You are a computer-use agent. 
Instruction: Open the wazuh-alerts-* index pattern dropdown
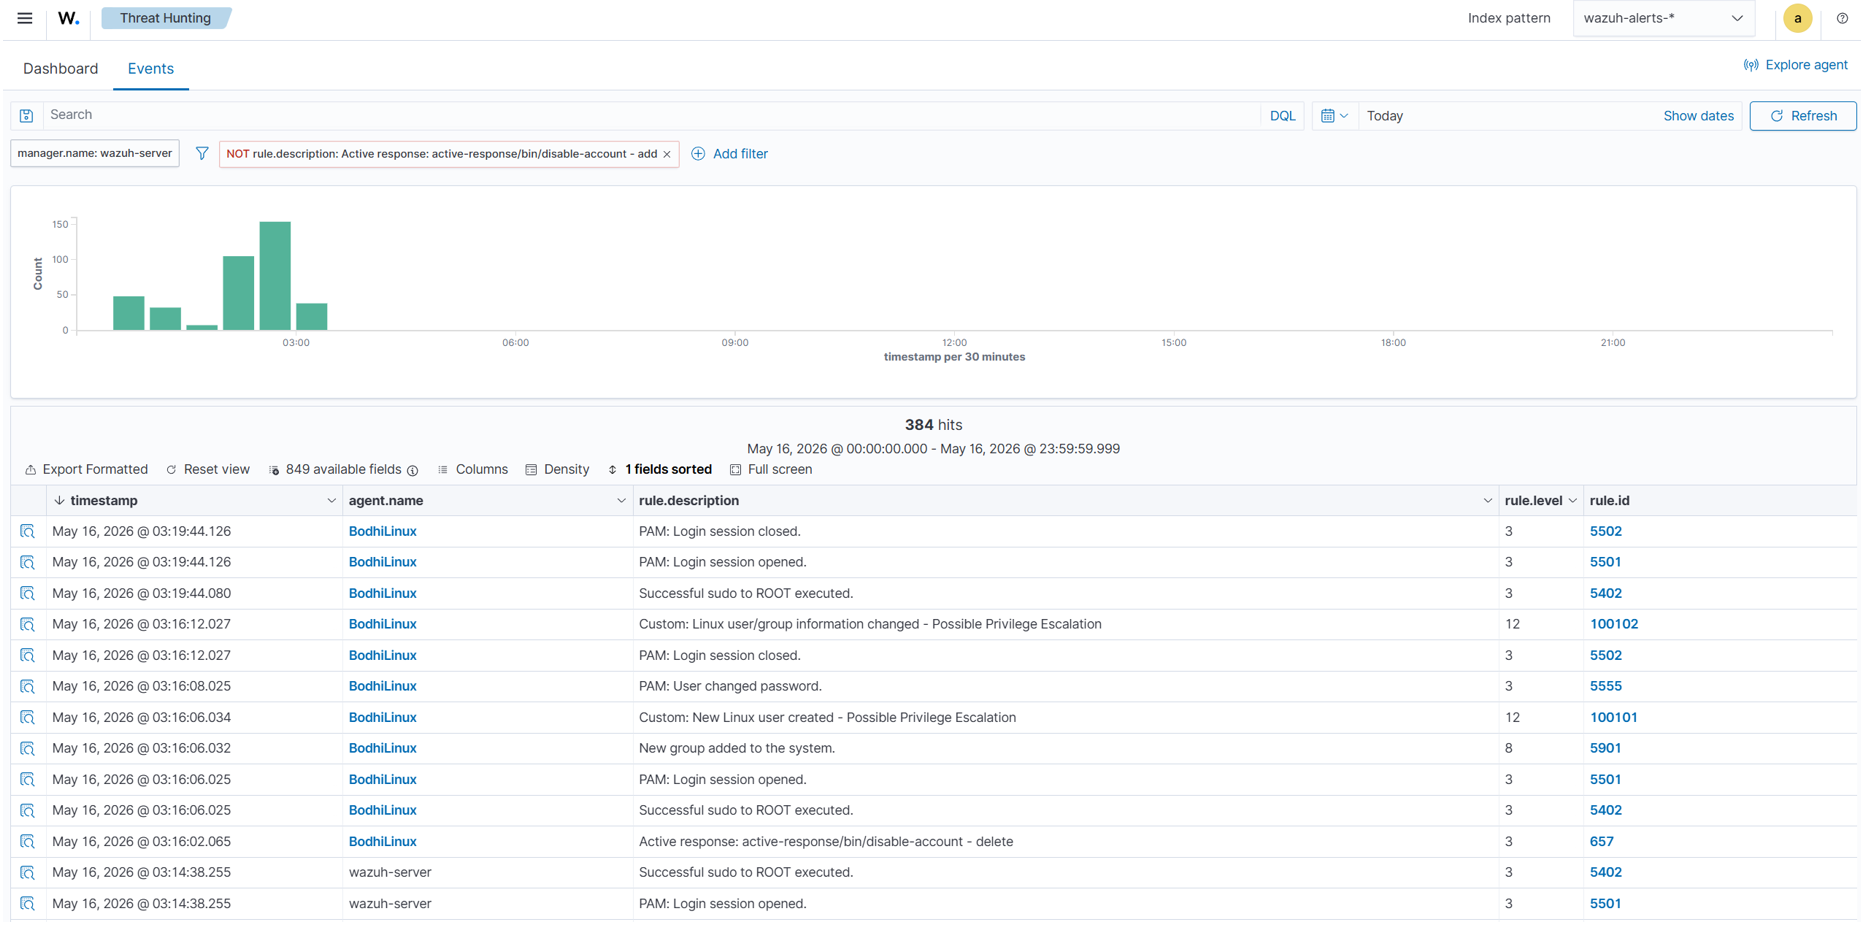point(1664,18)
